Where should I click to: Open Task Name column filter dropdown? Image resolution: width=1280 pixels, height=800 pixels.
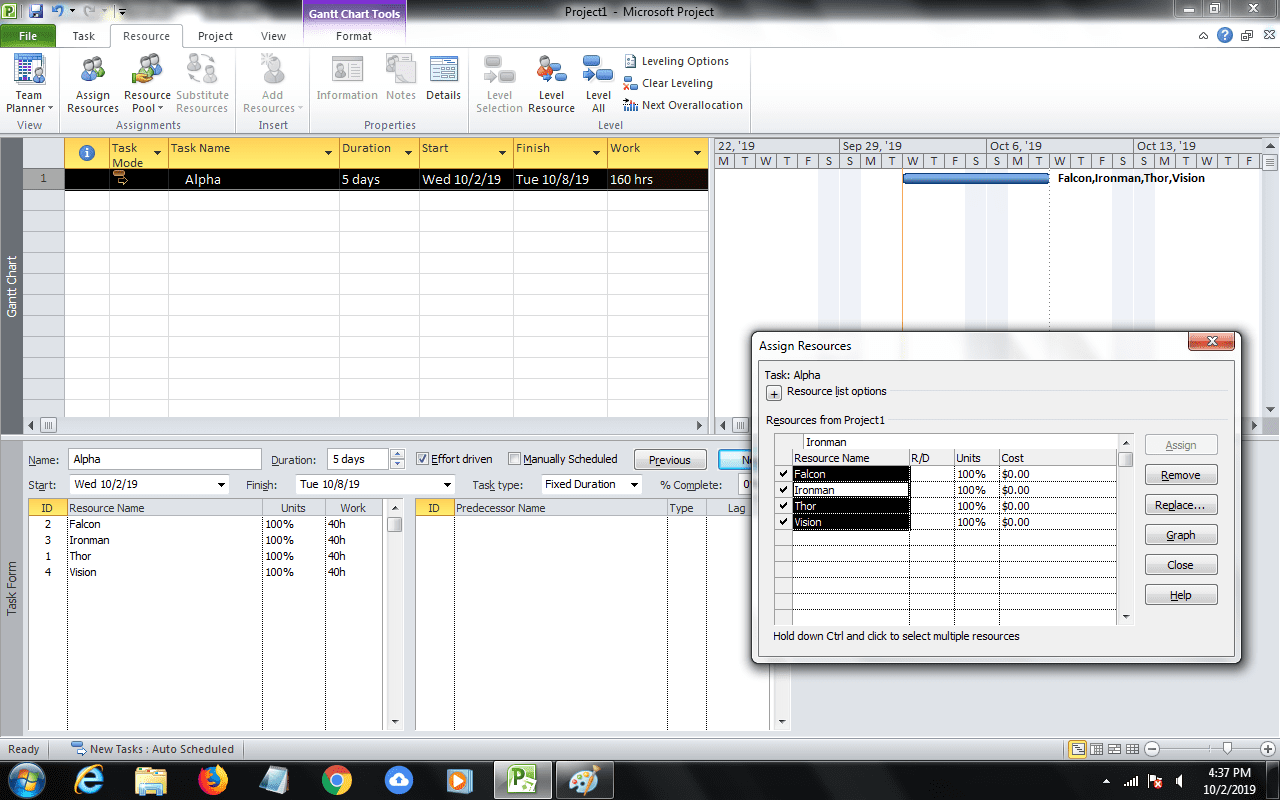(x=328, y=153)
